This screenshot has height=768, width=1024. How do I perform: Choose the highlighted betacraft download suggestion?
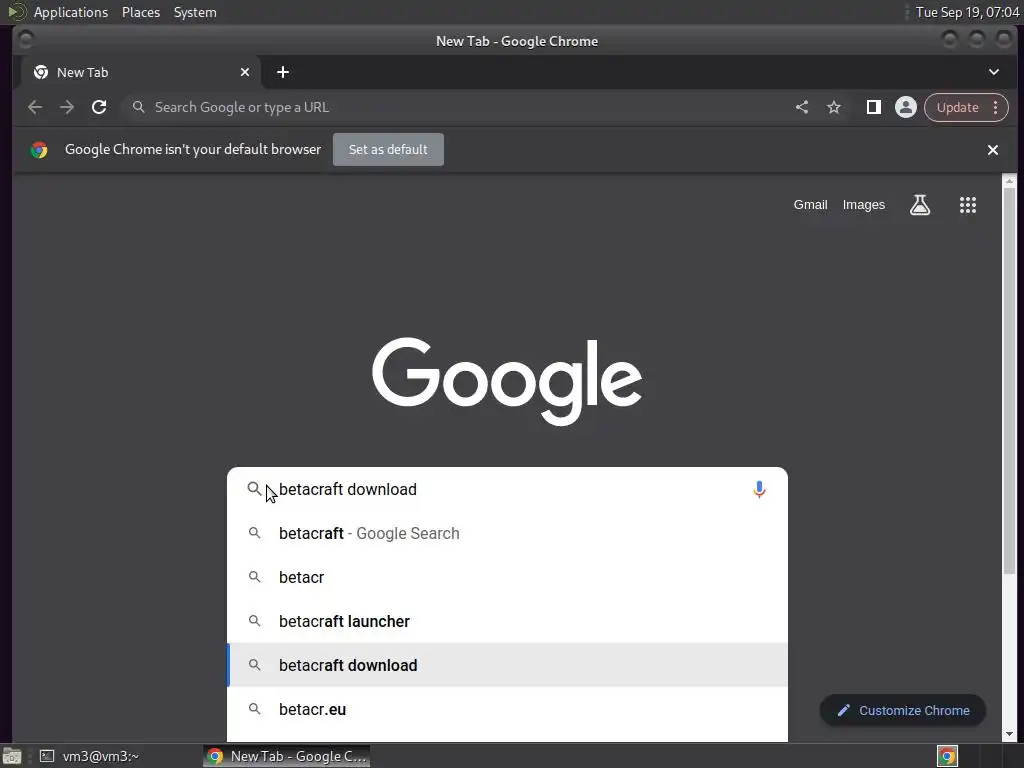[x=507, y=665]
